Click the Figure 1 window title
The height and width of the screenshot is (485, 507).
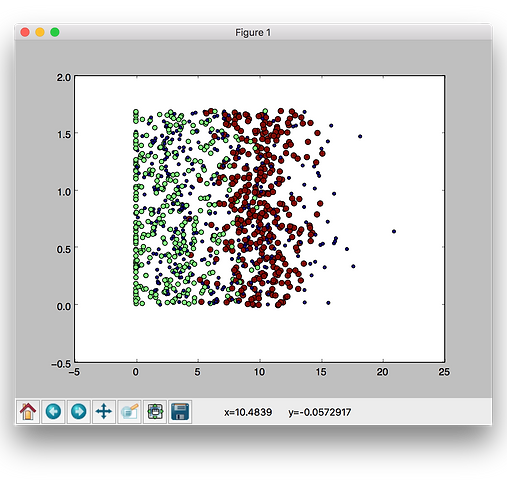click(x=253, y=33)
